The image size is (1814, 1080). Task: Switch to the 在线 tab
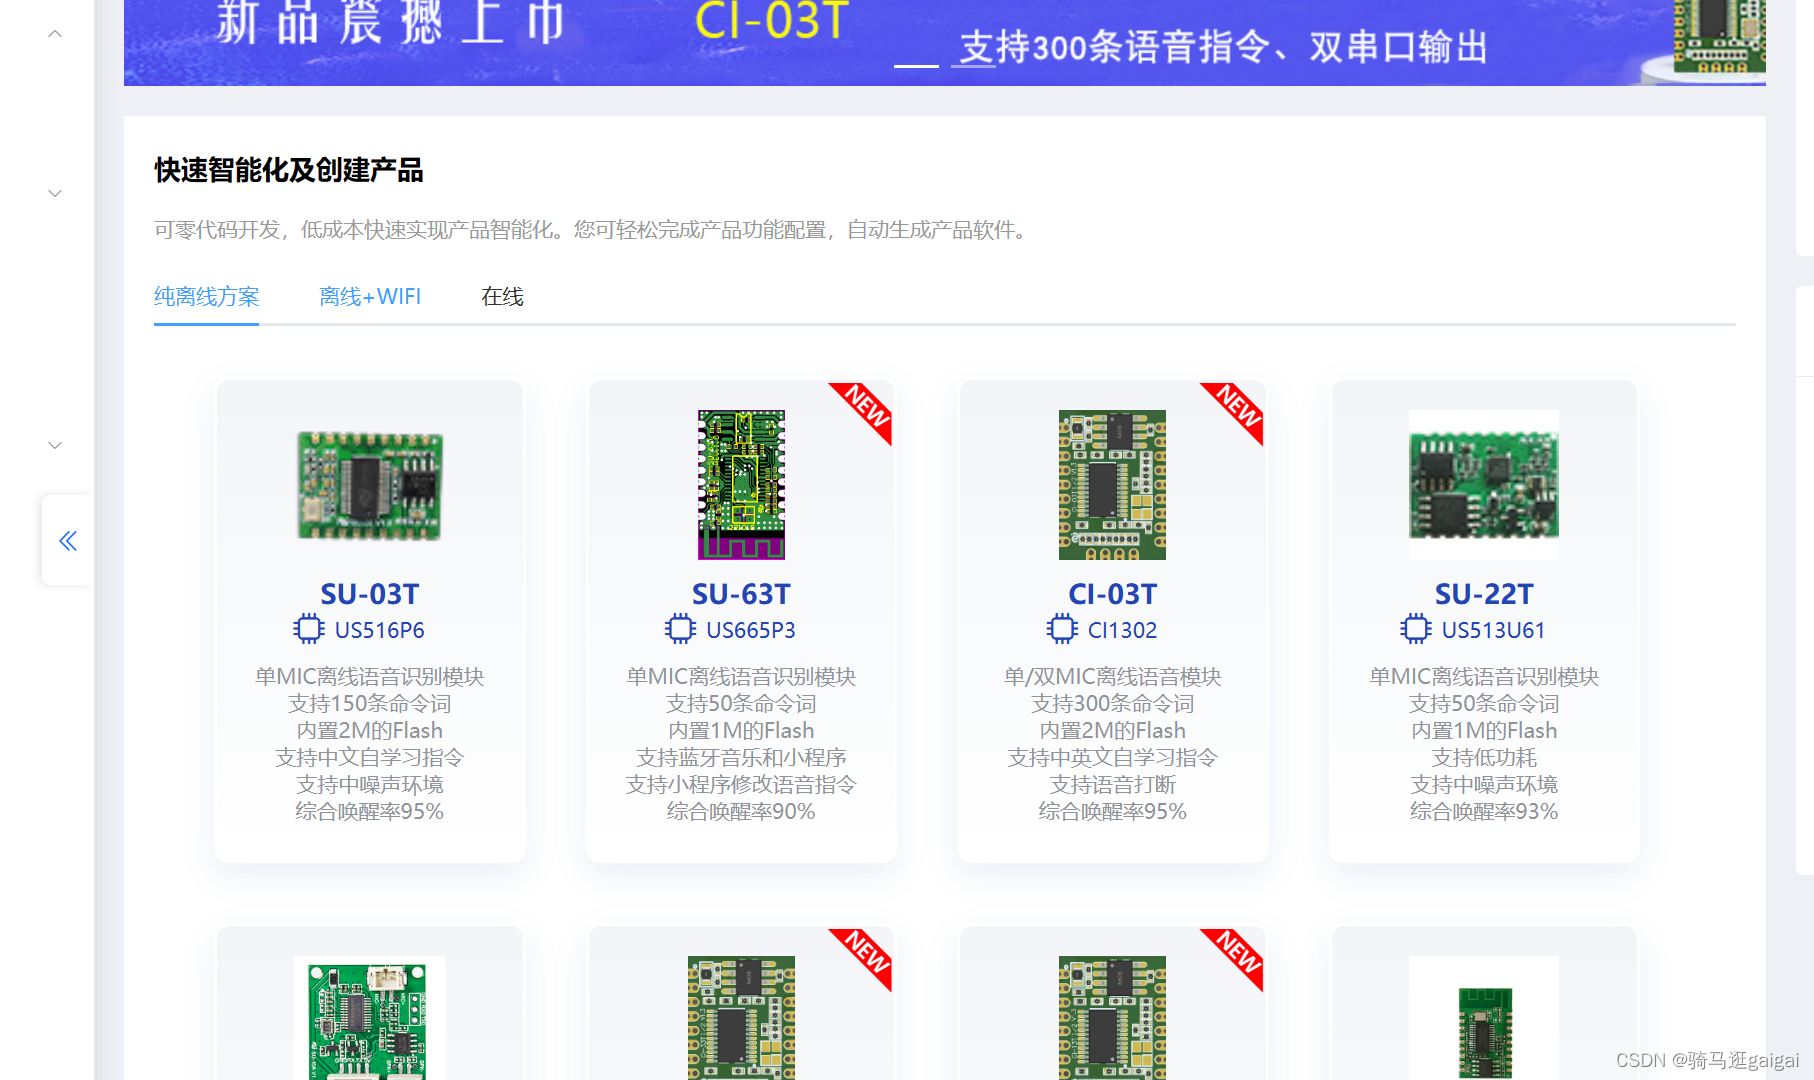tap(502, 297)
